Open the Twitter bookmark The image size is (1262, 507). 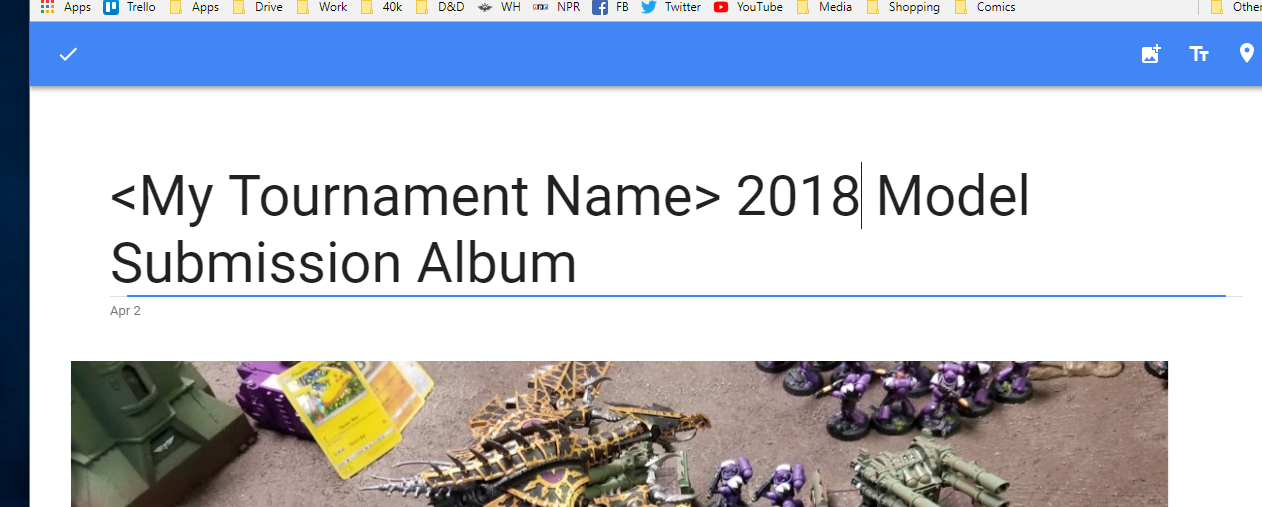coord(671,7)
